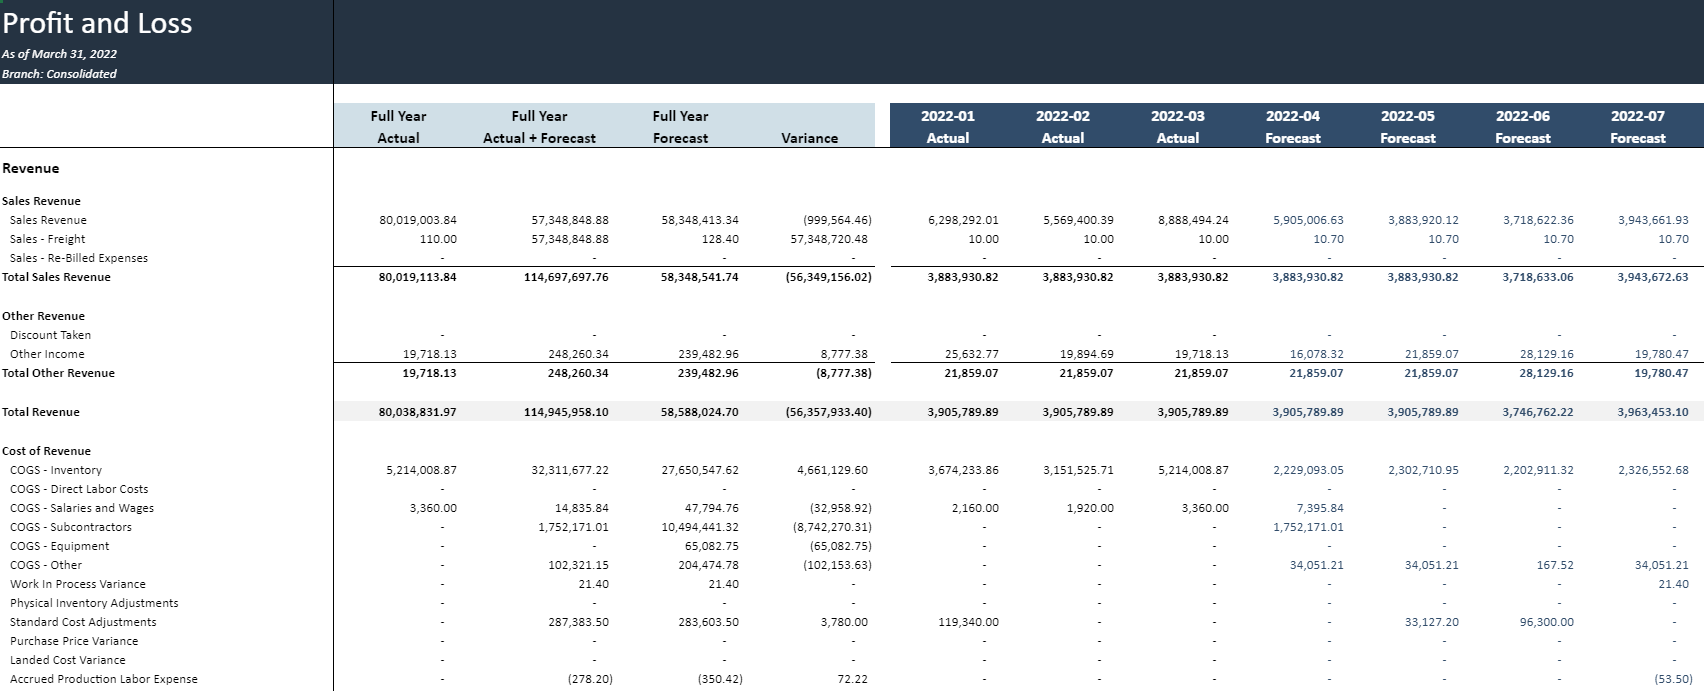Select the Total Revenue Variance cell (56,357,933.40)
This screenshot has width=1704, height=691.
point(828,412)
